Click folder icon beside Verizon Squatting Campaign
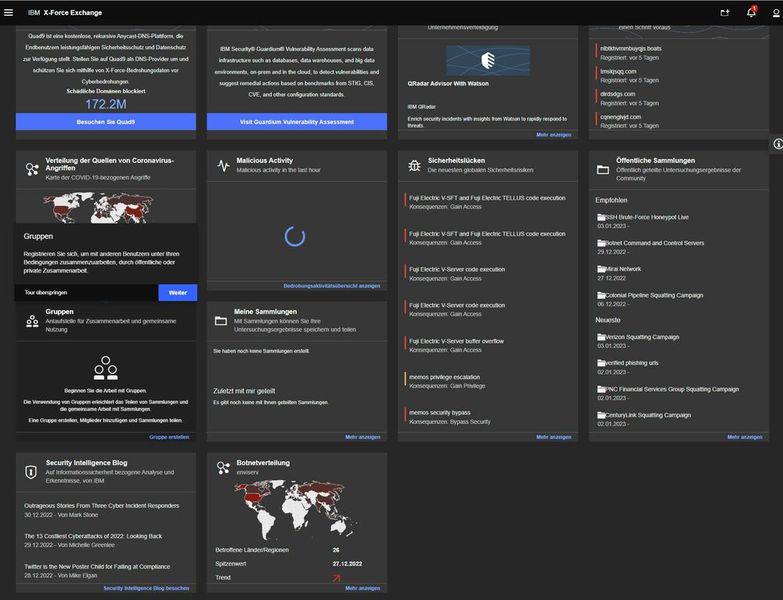The width and height of the screenshot is (783, 600). (x=601, y=337)
